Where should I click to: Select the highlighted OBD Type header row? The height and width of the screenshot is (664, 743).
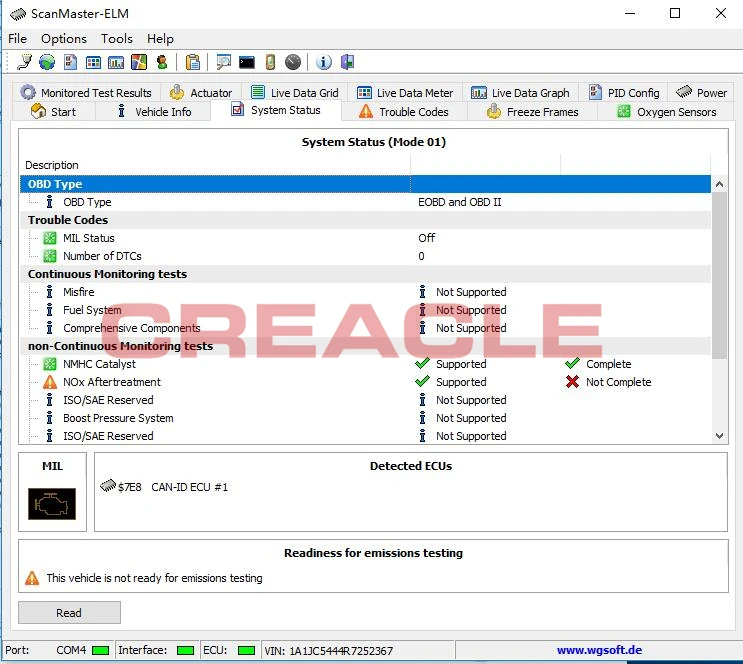365,184
